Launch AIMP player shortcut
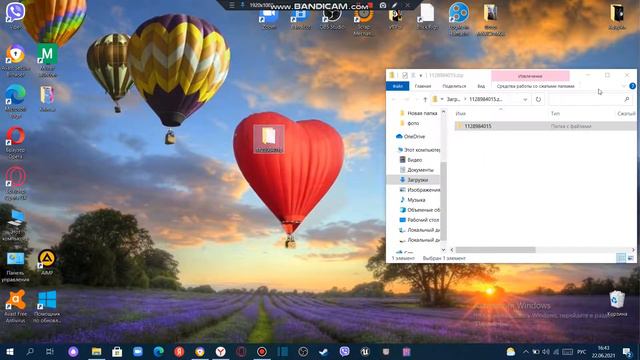 tap(47, 262)
